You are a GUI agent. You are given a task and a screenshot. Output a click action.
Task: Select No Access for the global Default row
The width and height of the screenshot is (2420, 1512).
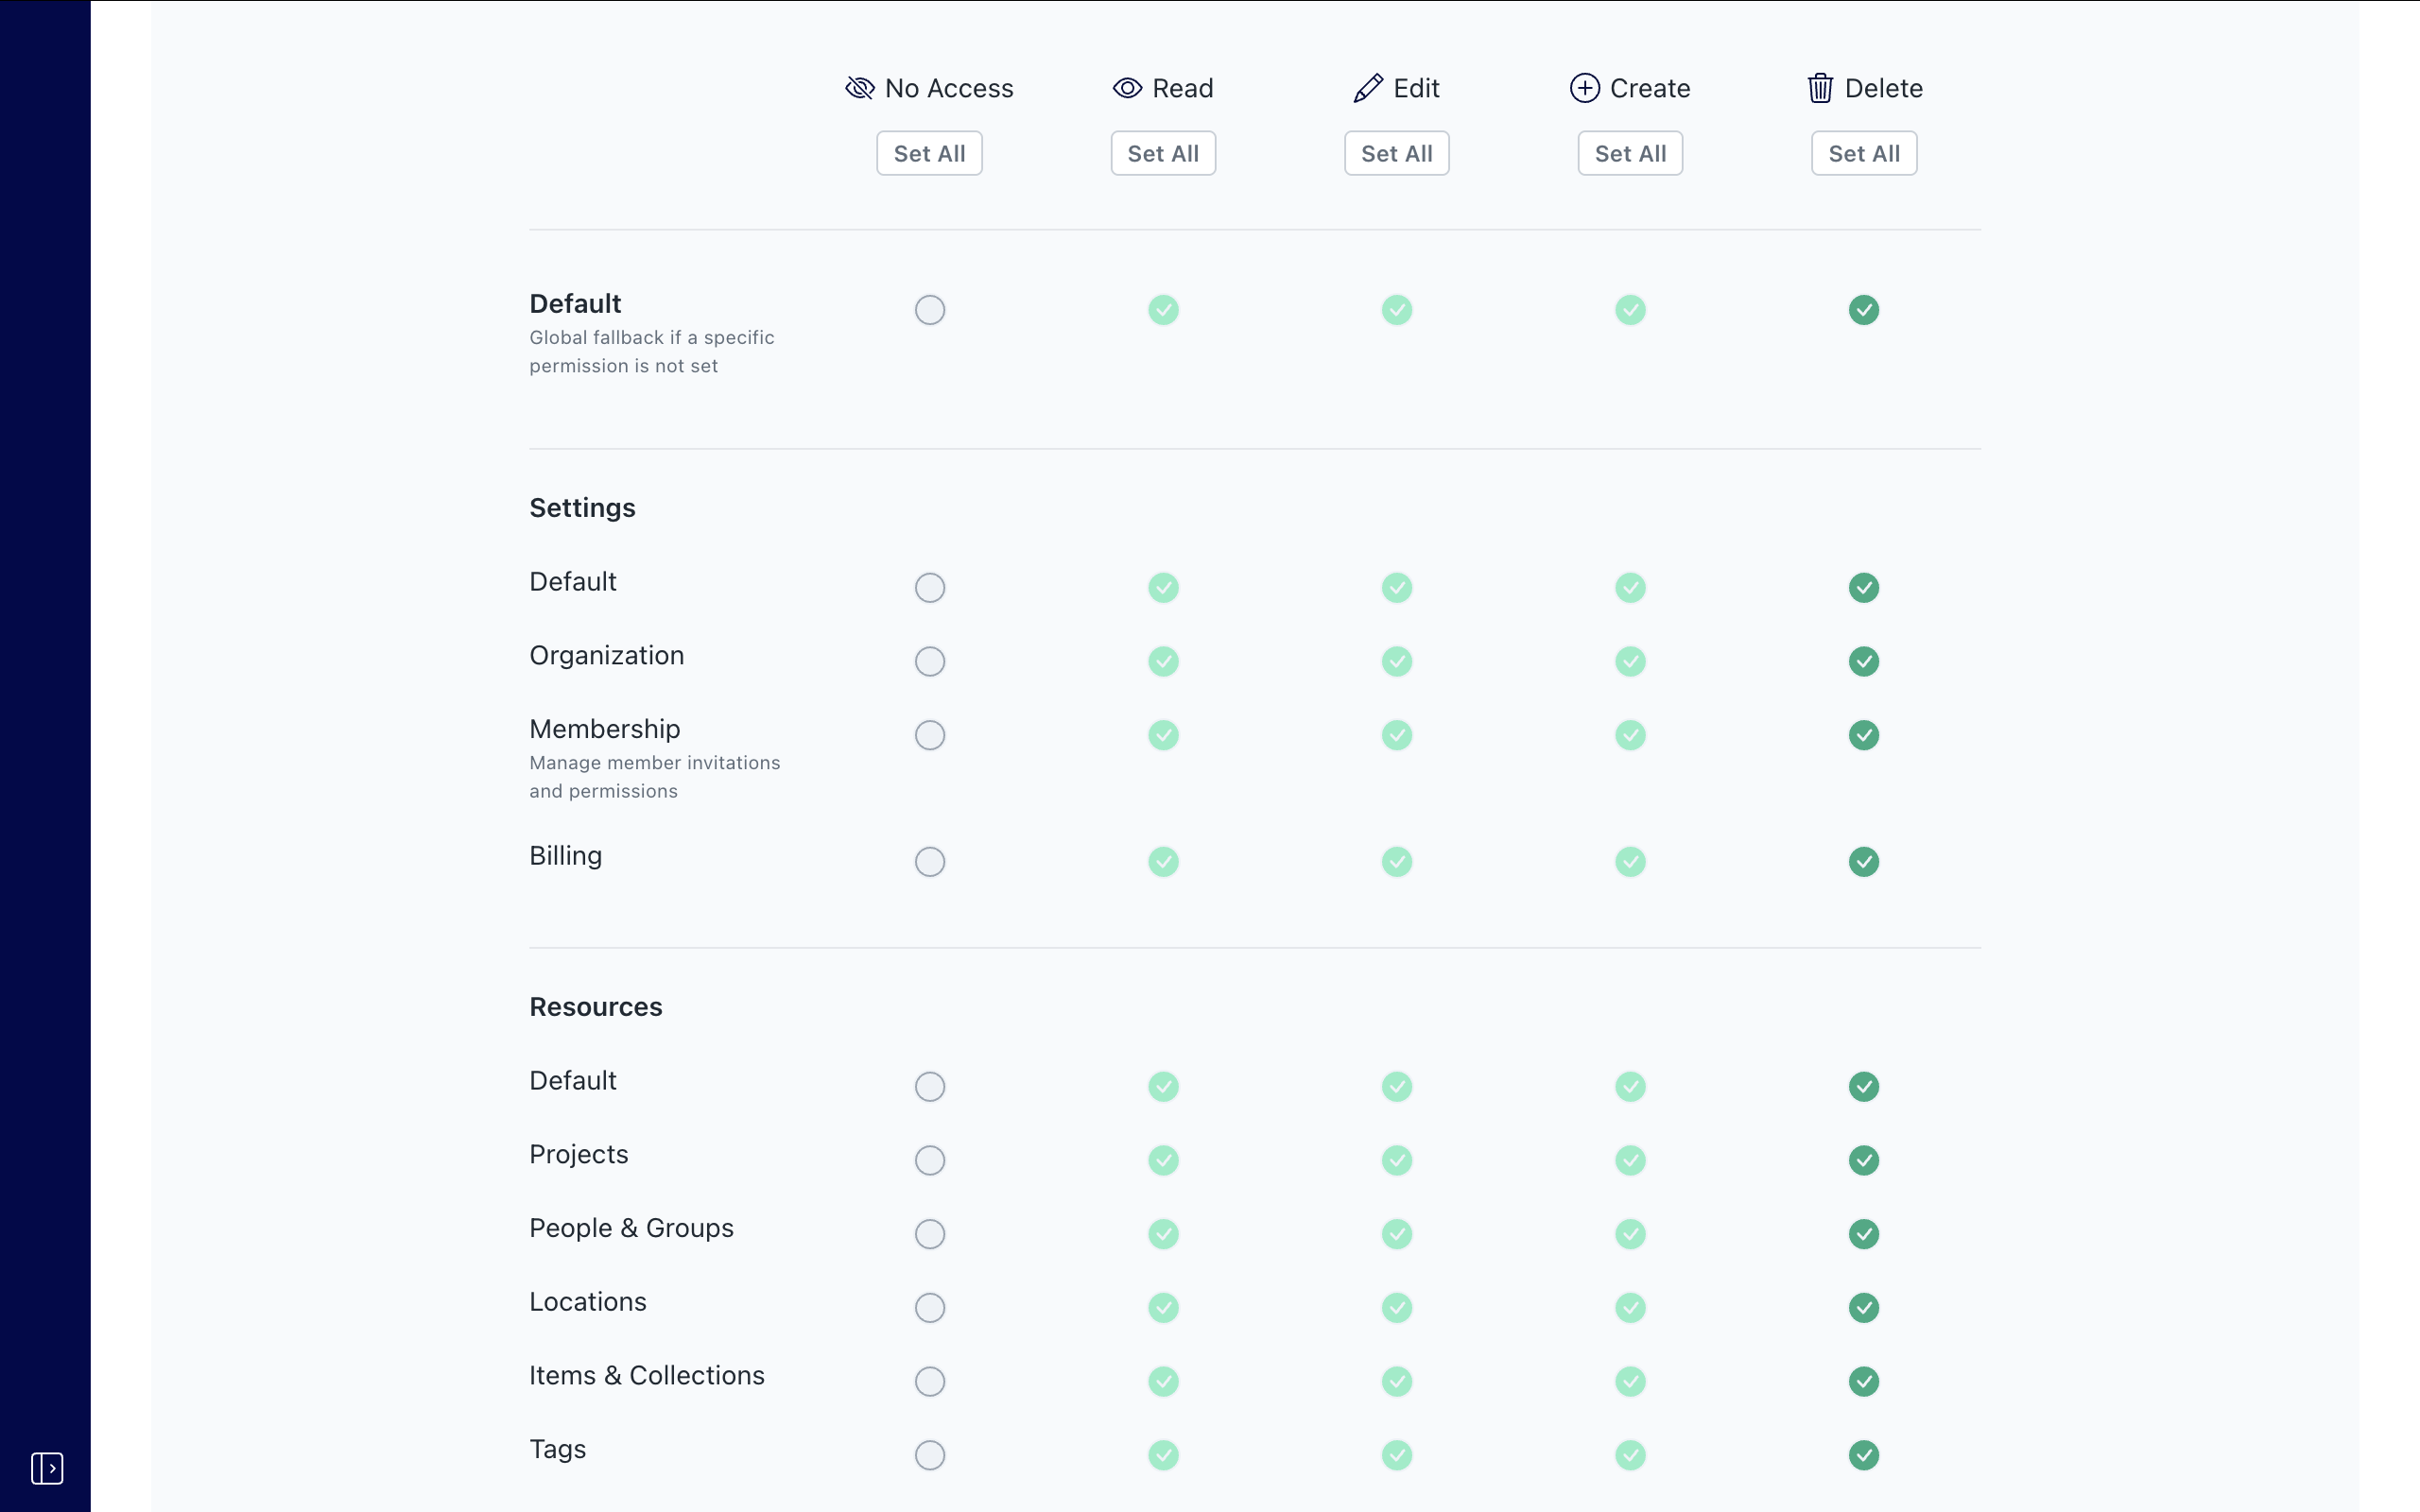tap(929, 310)
